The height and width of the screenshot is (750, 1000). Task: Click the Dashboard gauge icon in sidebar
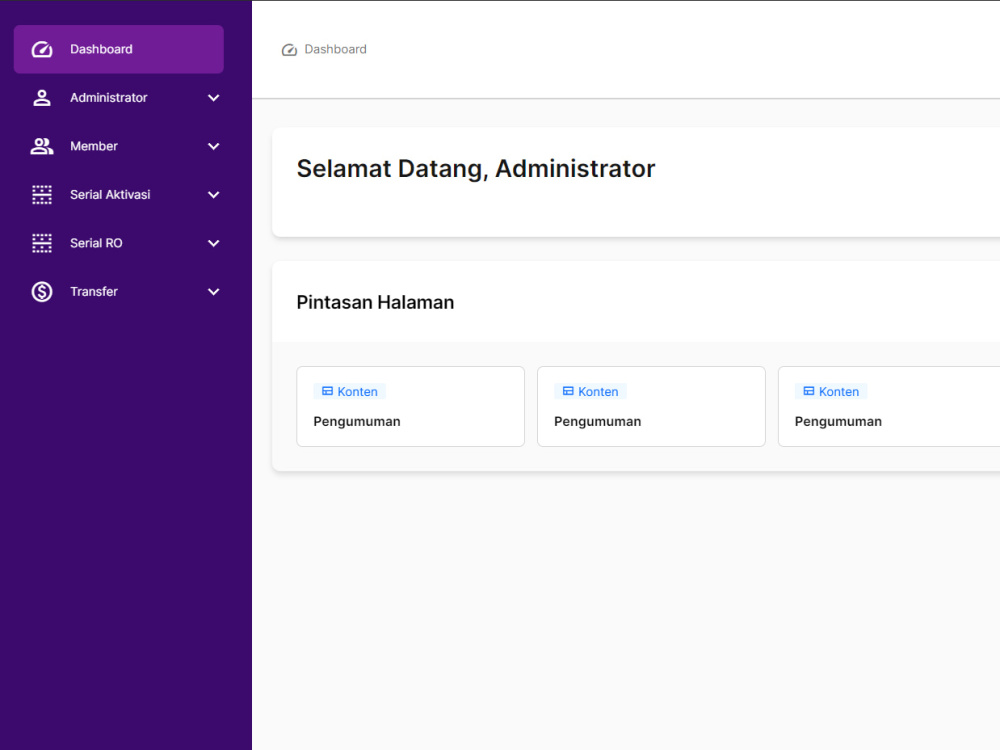(x=42, y=49)
